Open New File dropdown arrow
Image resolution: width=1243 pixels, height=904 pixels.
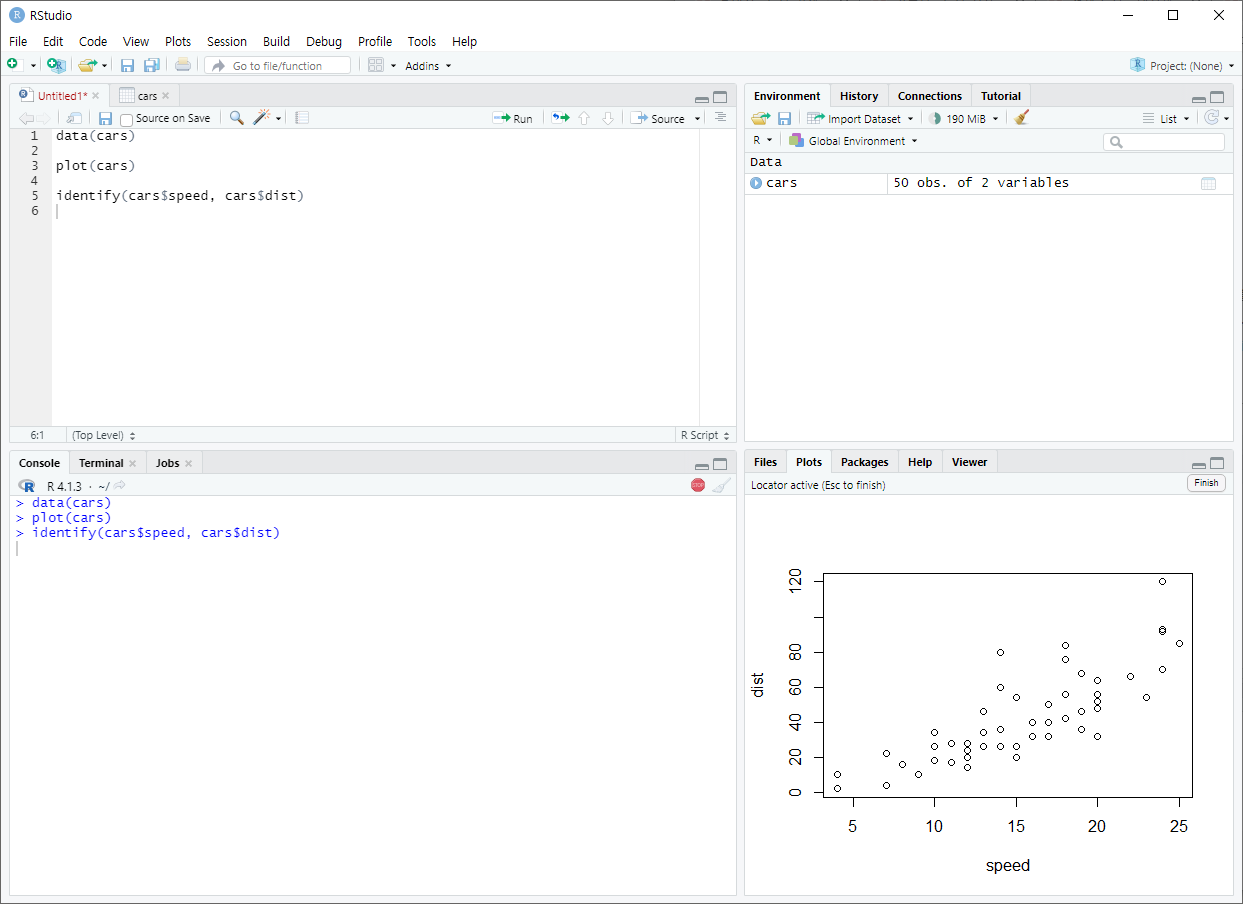tap(33, 66)
